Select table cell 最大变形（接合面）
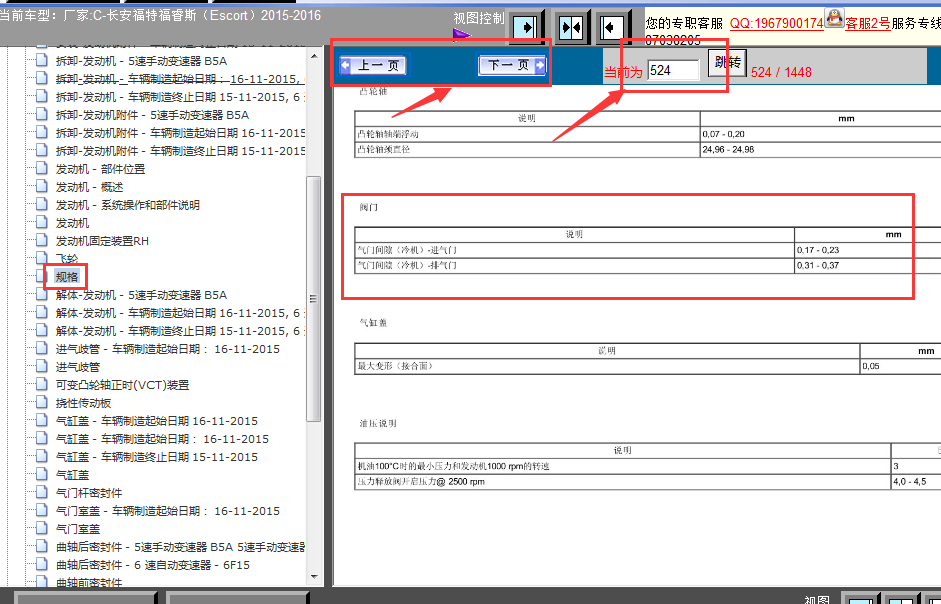This screenshot has width=941, height=604. pyautogui.click(x=607, y=366)
